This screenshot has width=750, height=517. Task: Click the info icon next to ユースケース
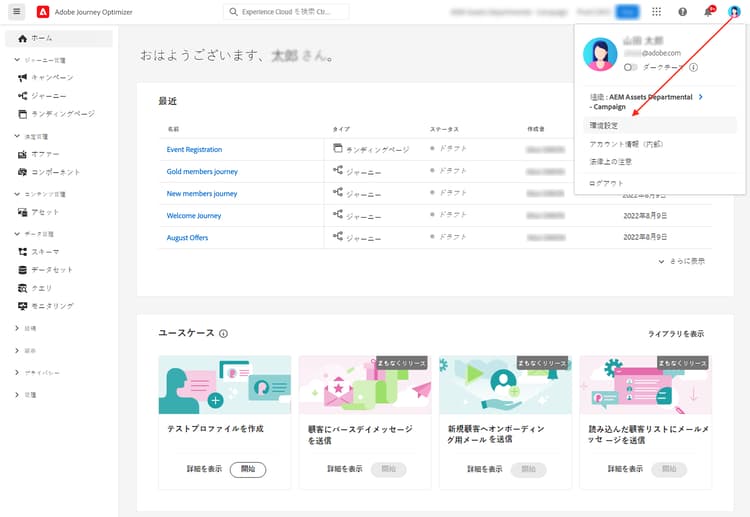[x=223, y=334]
